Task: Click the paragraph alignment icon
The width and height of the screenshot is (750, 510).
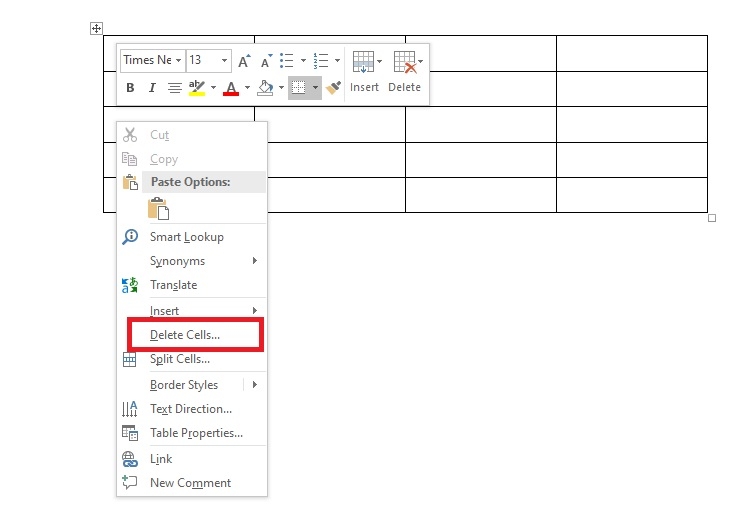Action: point(174,88)
